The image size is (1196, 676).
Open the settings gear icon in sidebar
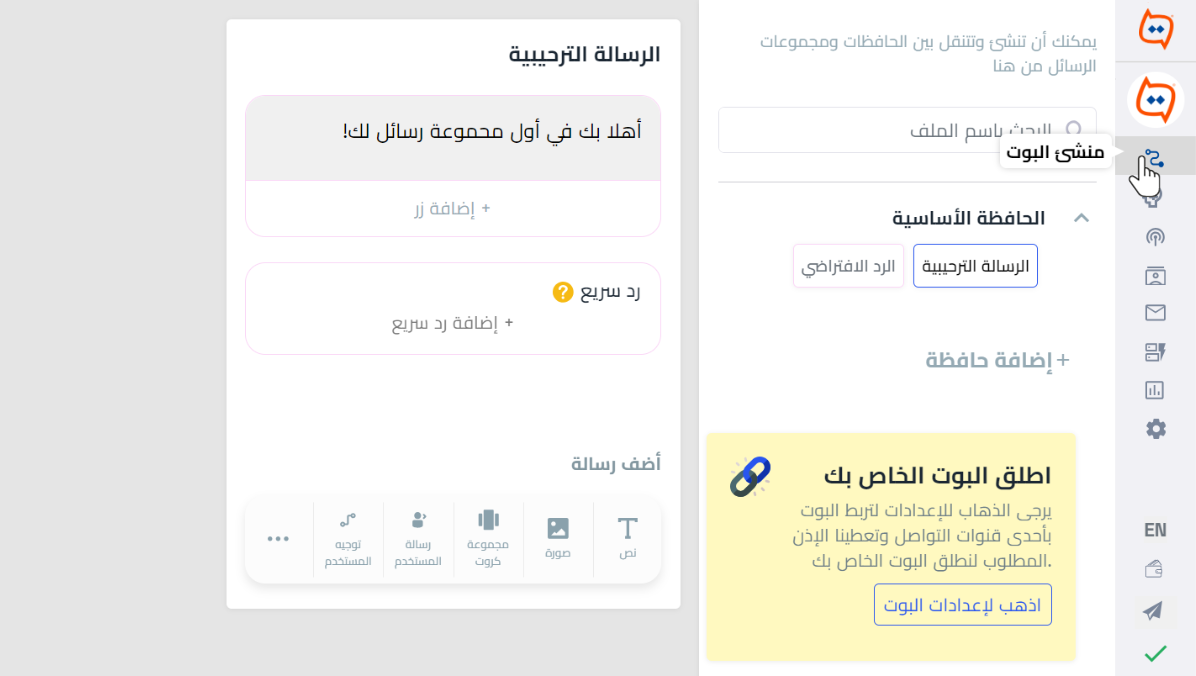coord(1156,429)
